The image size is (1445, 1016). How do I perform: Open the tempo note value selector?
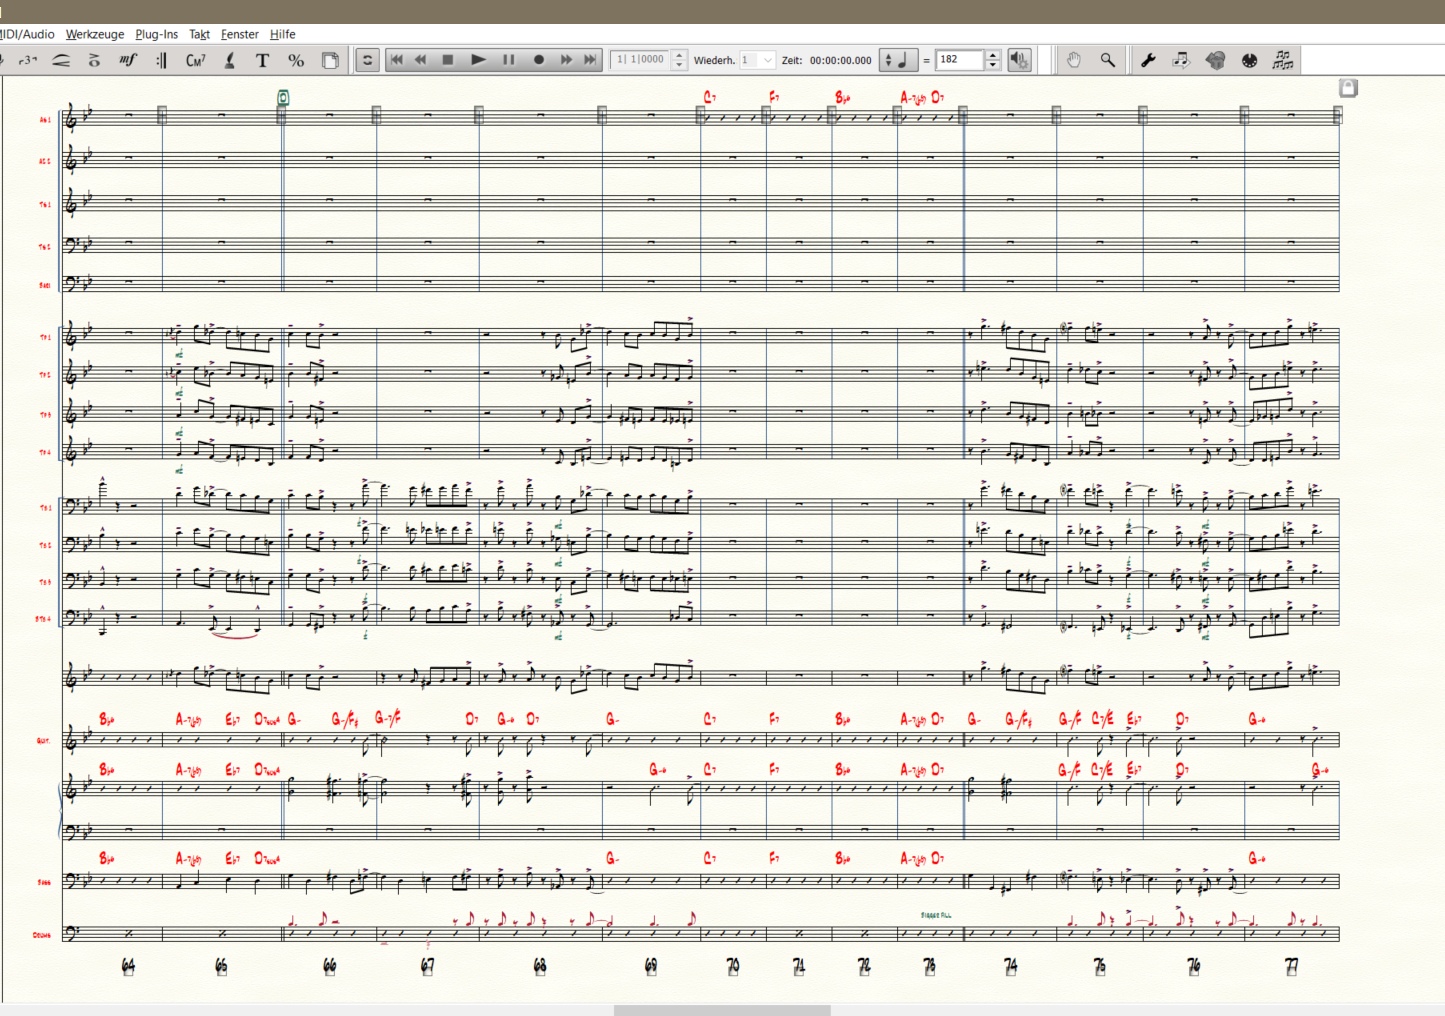(897, 60)
